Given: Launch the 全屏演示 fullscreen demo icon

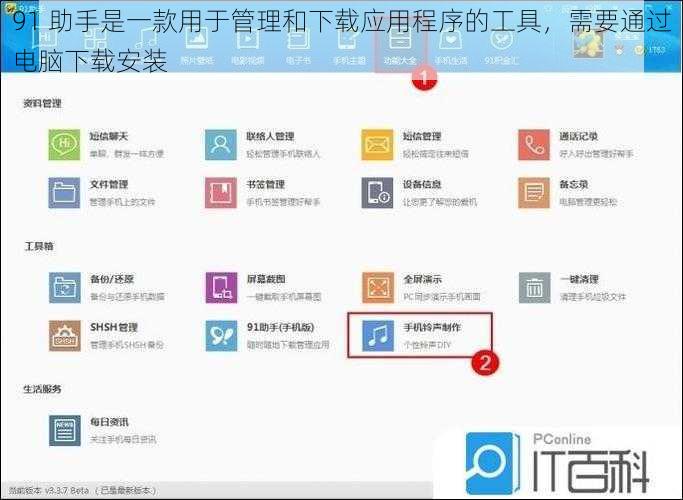Looking at the screenshot, I should point(378,287).
